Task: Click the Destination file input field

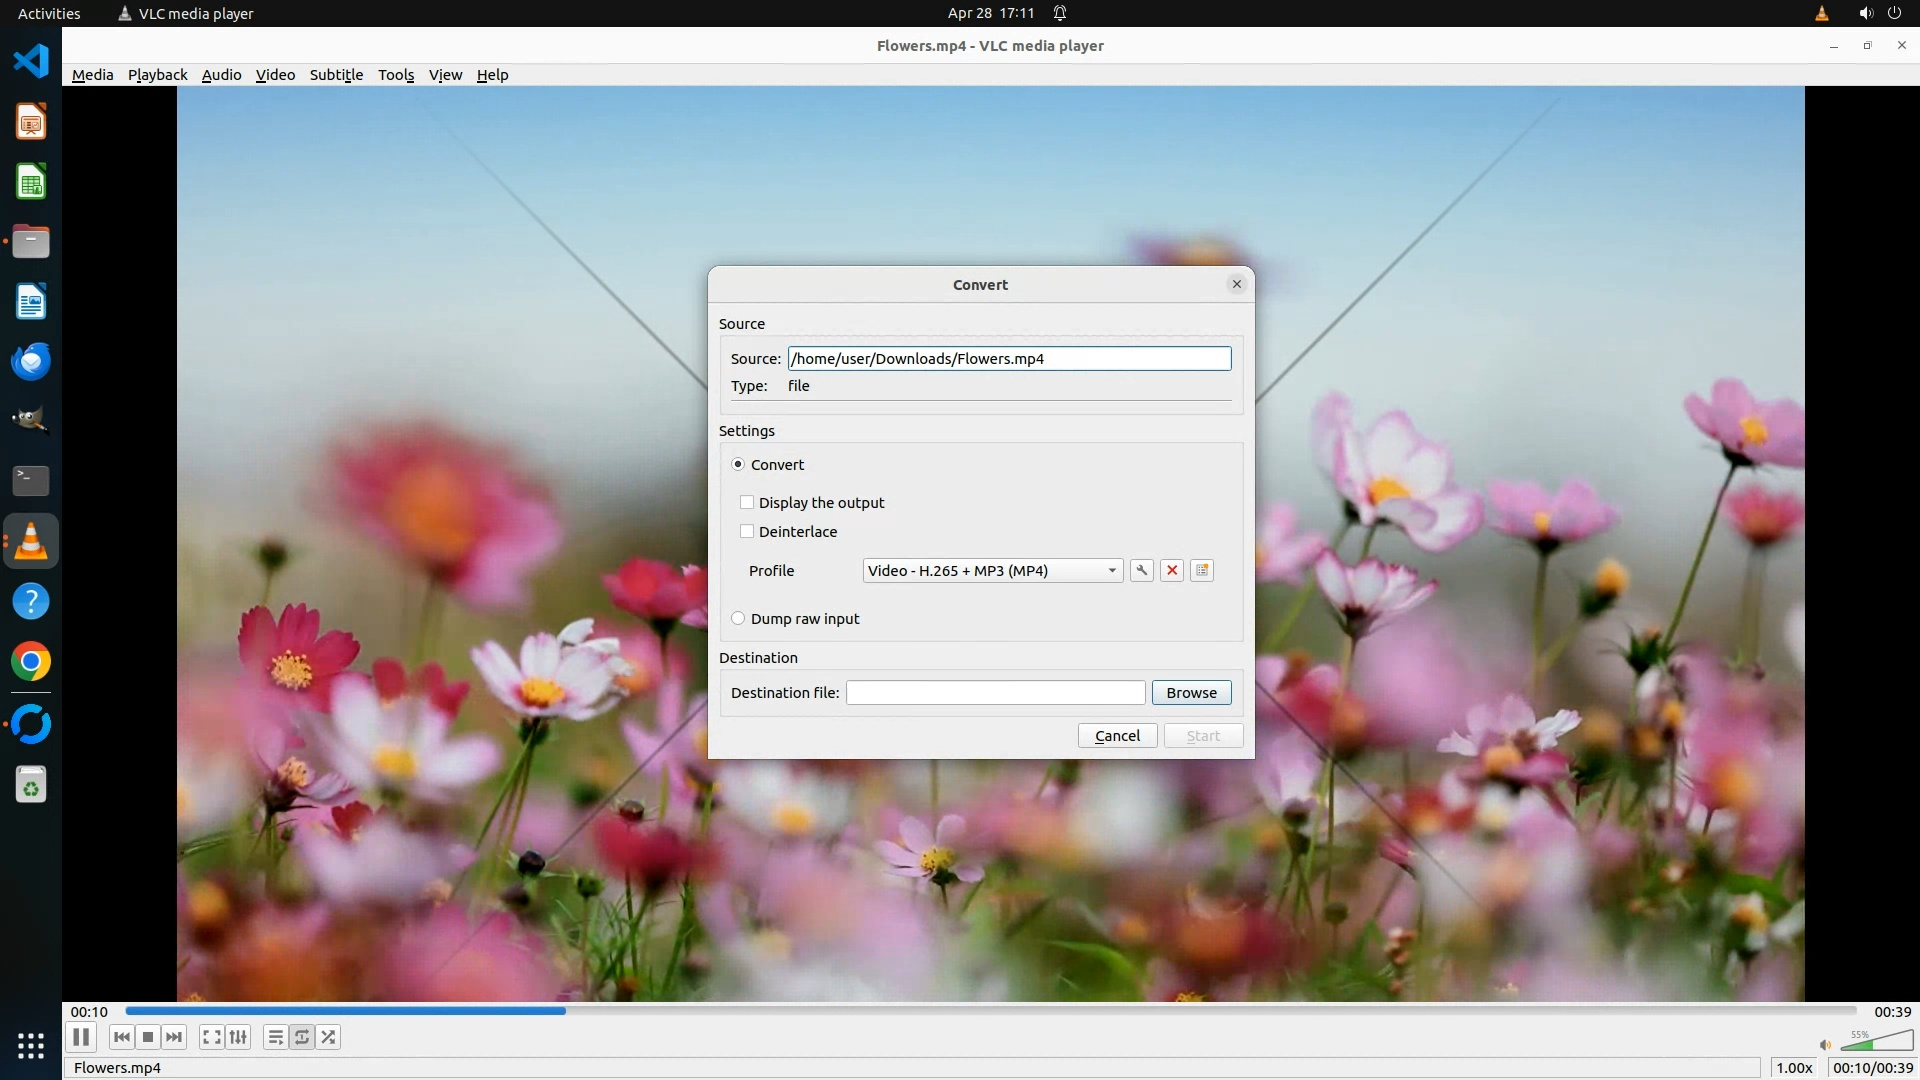Action: 995,692
